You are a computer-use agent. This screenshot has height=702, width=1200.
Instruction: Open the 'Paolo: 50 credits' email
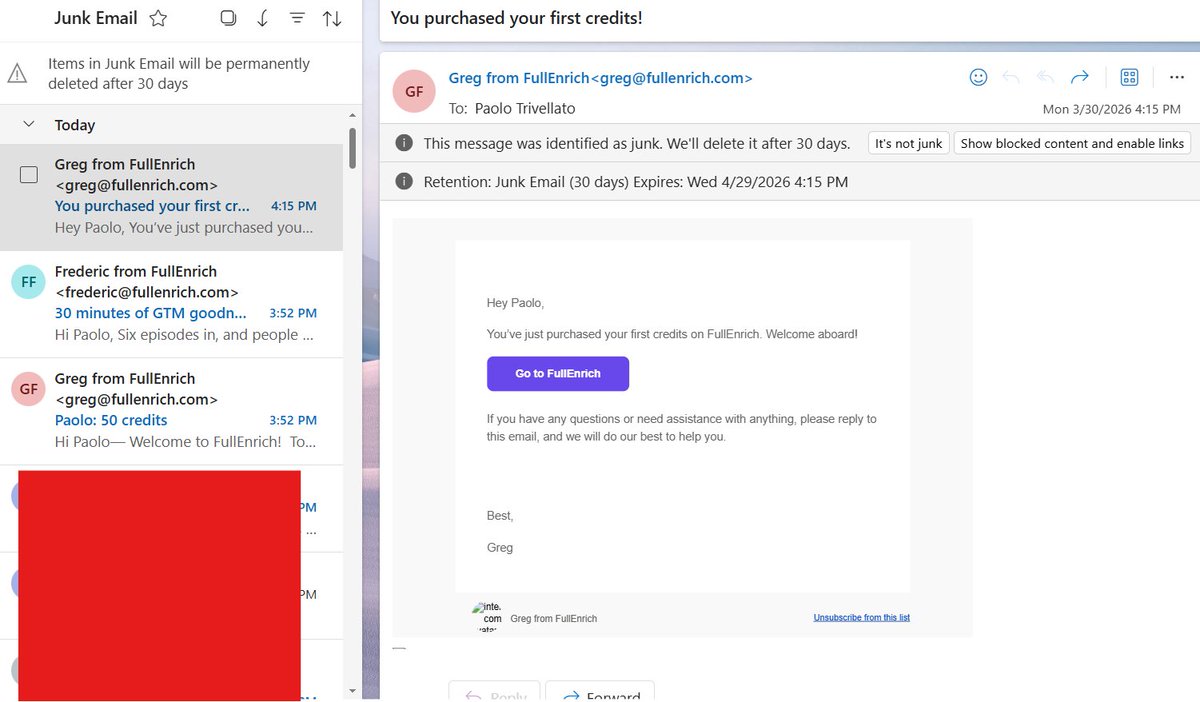coord(171,411)
